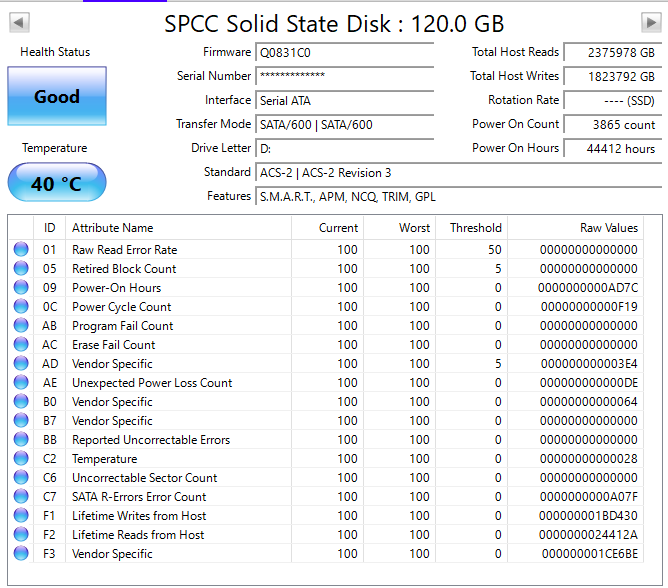Click the Good health status button
Screen dimensions: 668x588
click(x=56, y=97)
